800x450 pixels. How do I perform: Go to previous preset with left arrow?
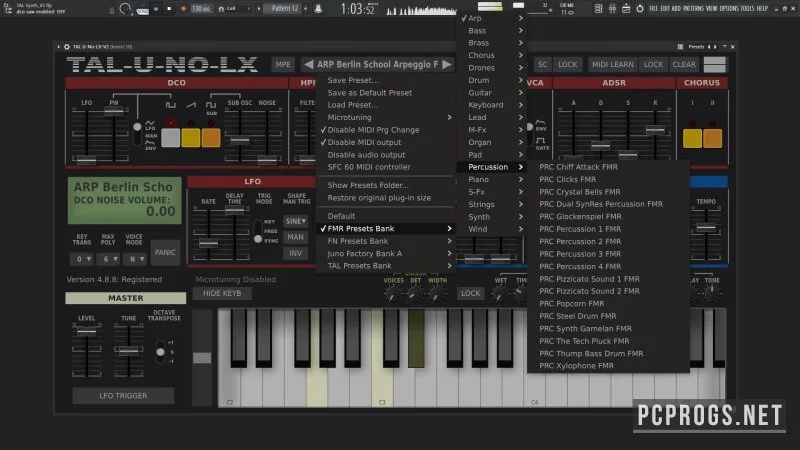(308, 64)
